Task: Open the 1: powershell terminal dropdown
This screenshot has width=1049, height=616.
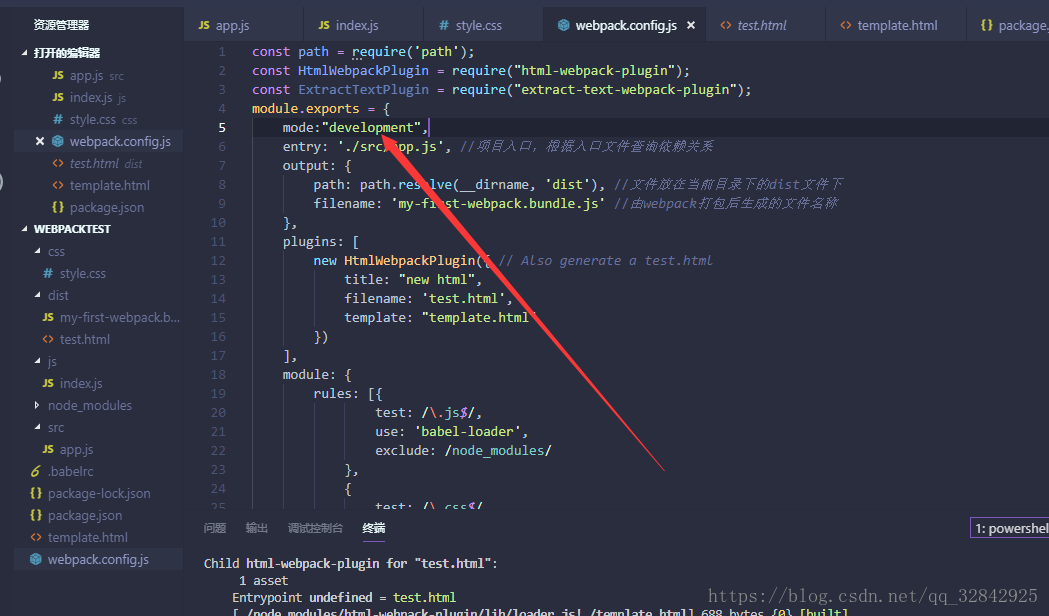Action: click(x=1010, y=528)
